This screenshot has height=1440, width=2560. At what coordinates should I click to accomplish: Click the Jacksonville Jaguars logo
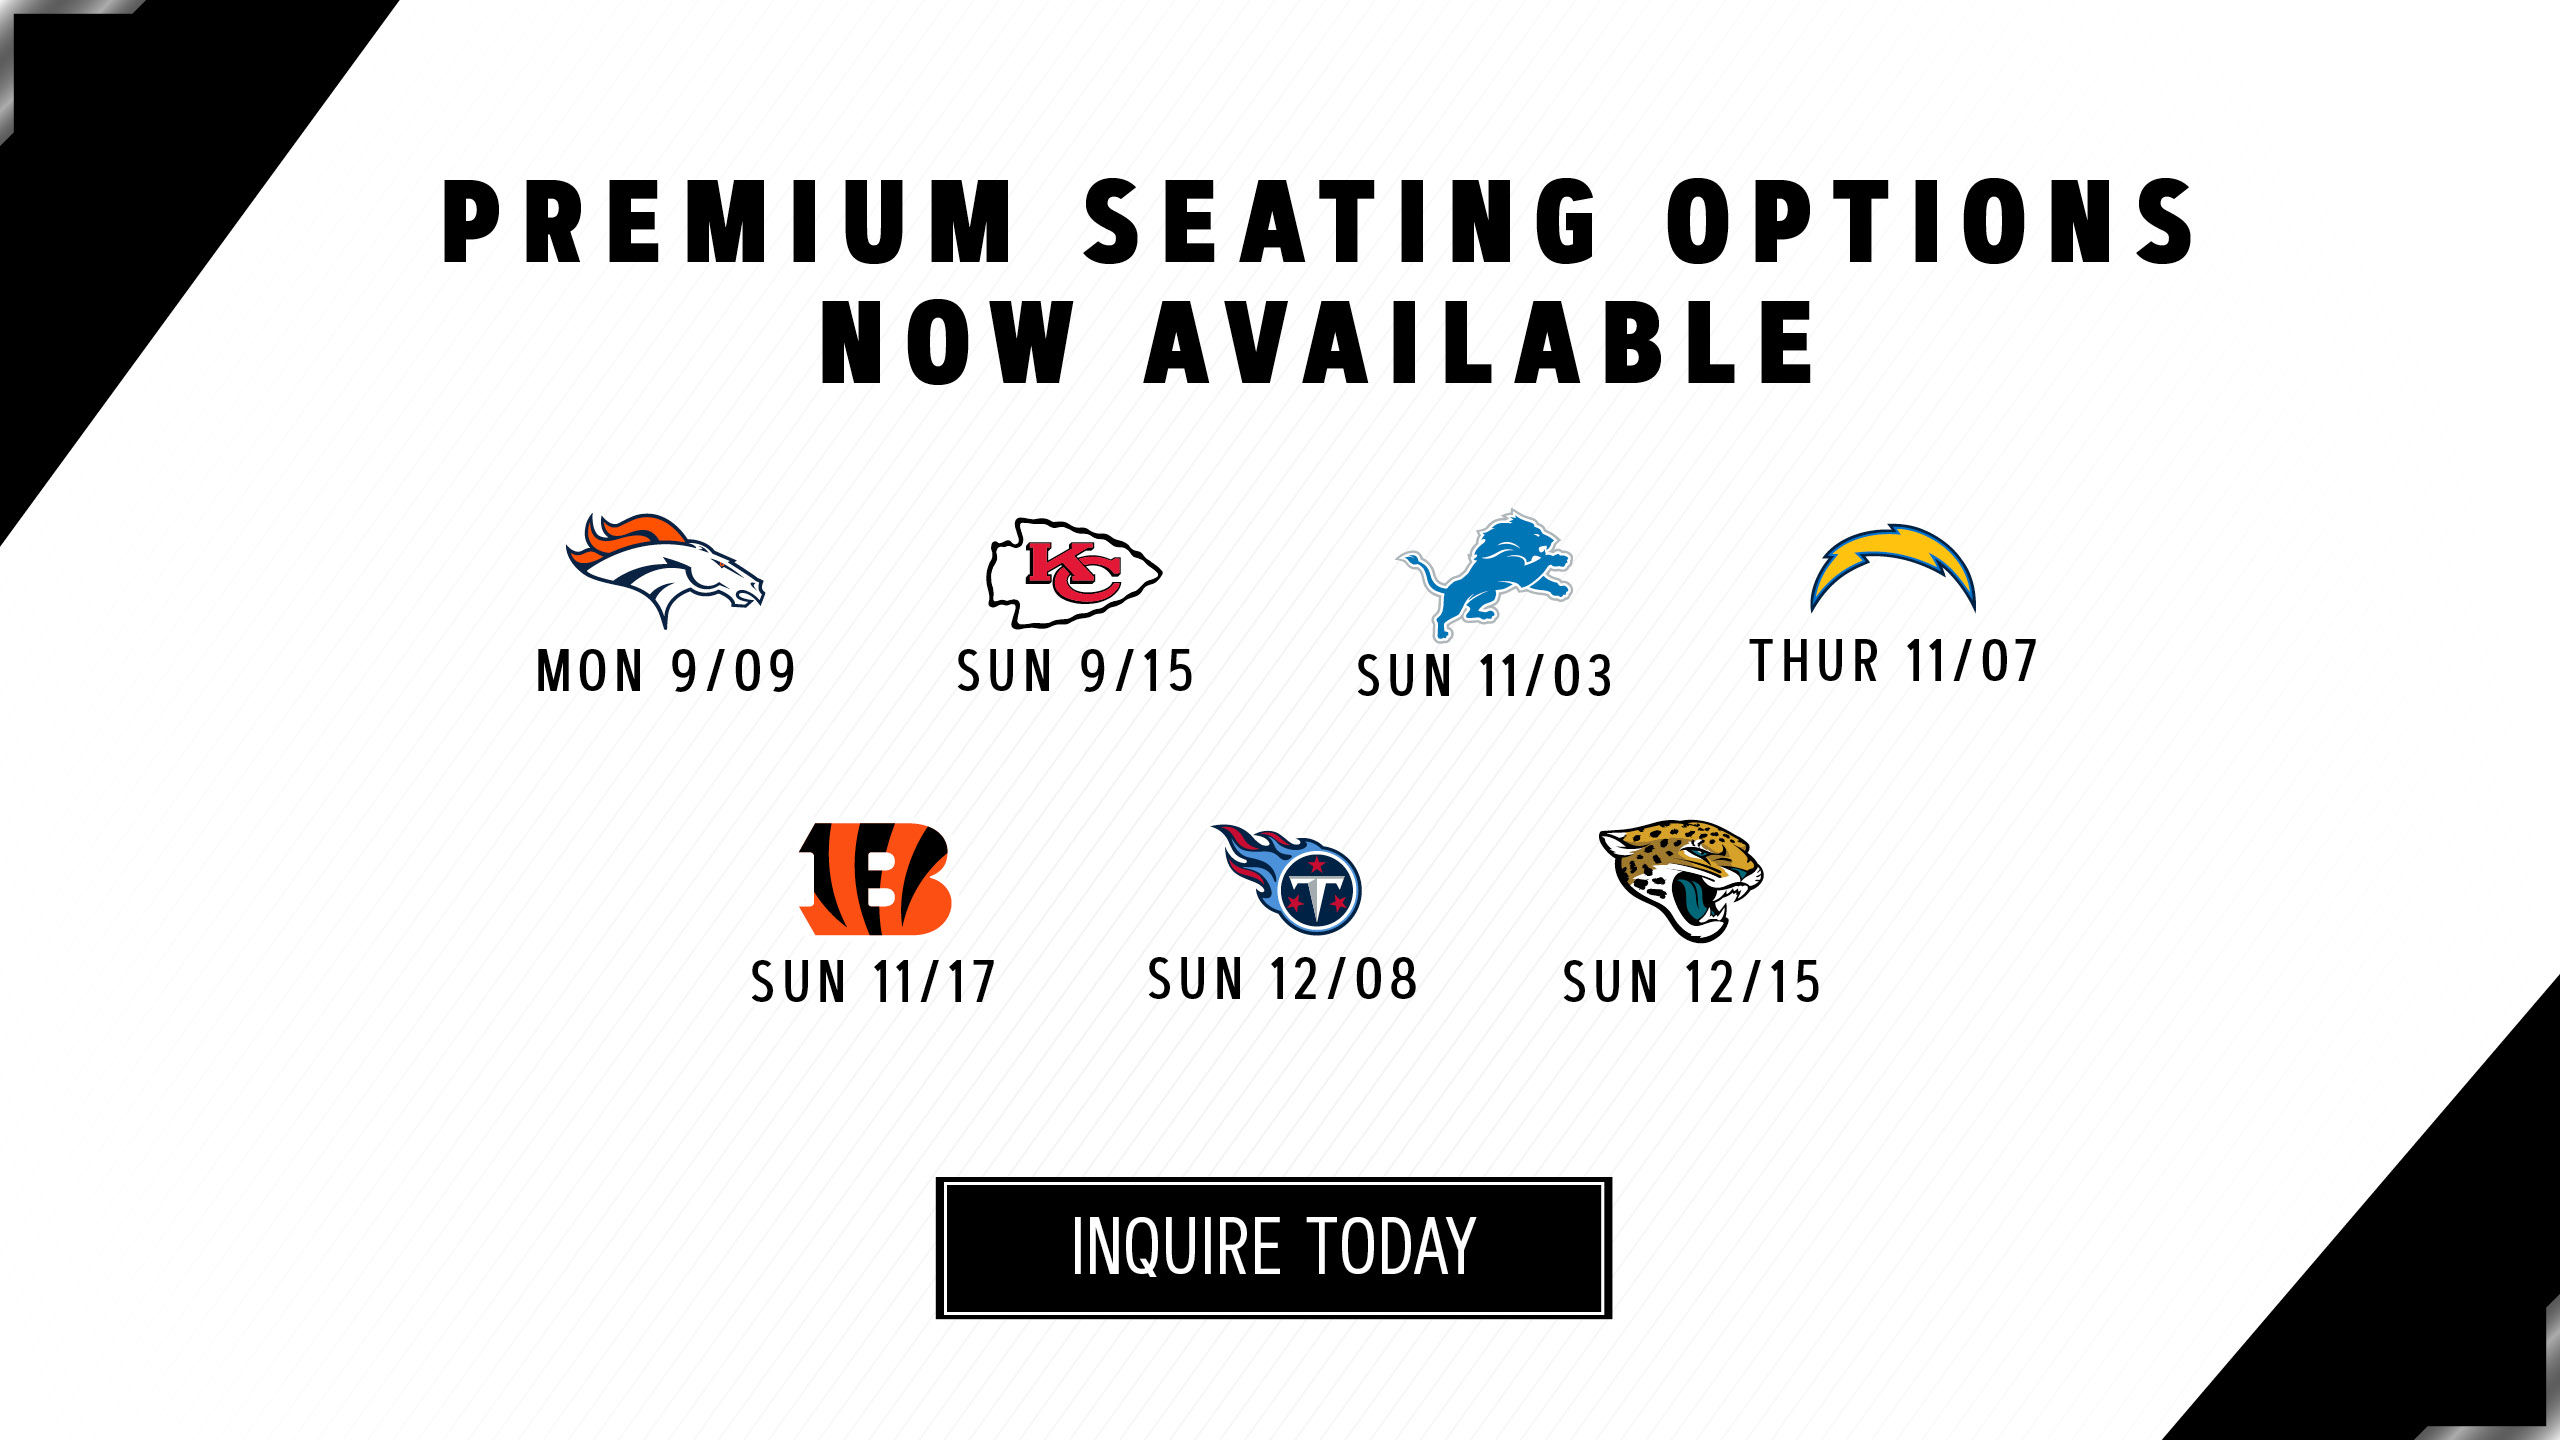[1682, 879]
